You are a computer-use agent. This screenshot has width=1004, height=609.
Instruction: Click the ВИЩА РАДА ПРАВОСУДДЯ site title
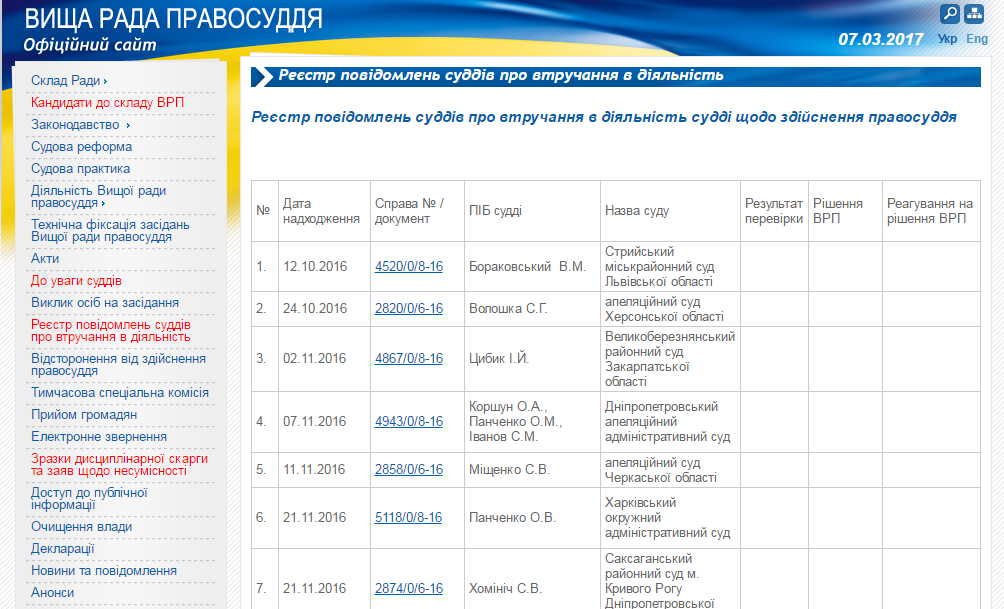click(x=173, y=18)
